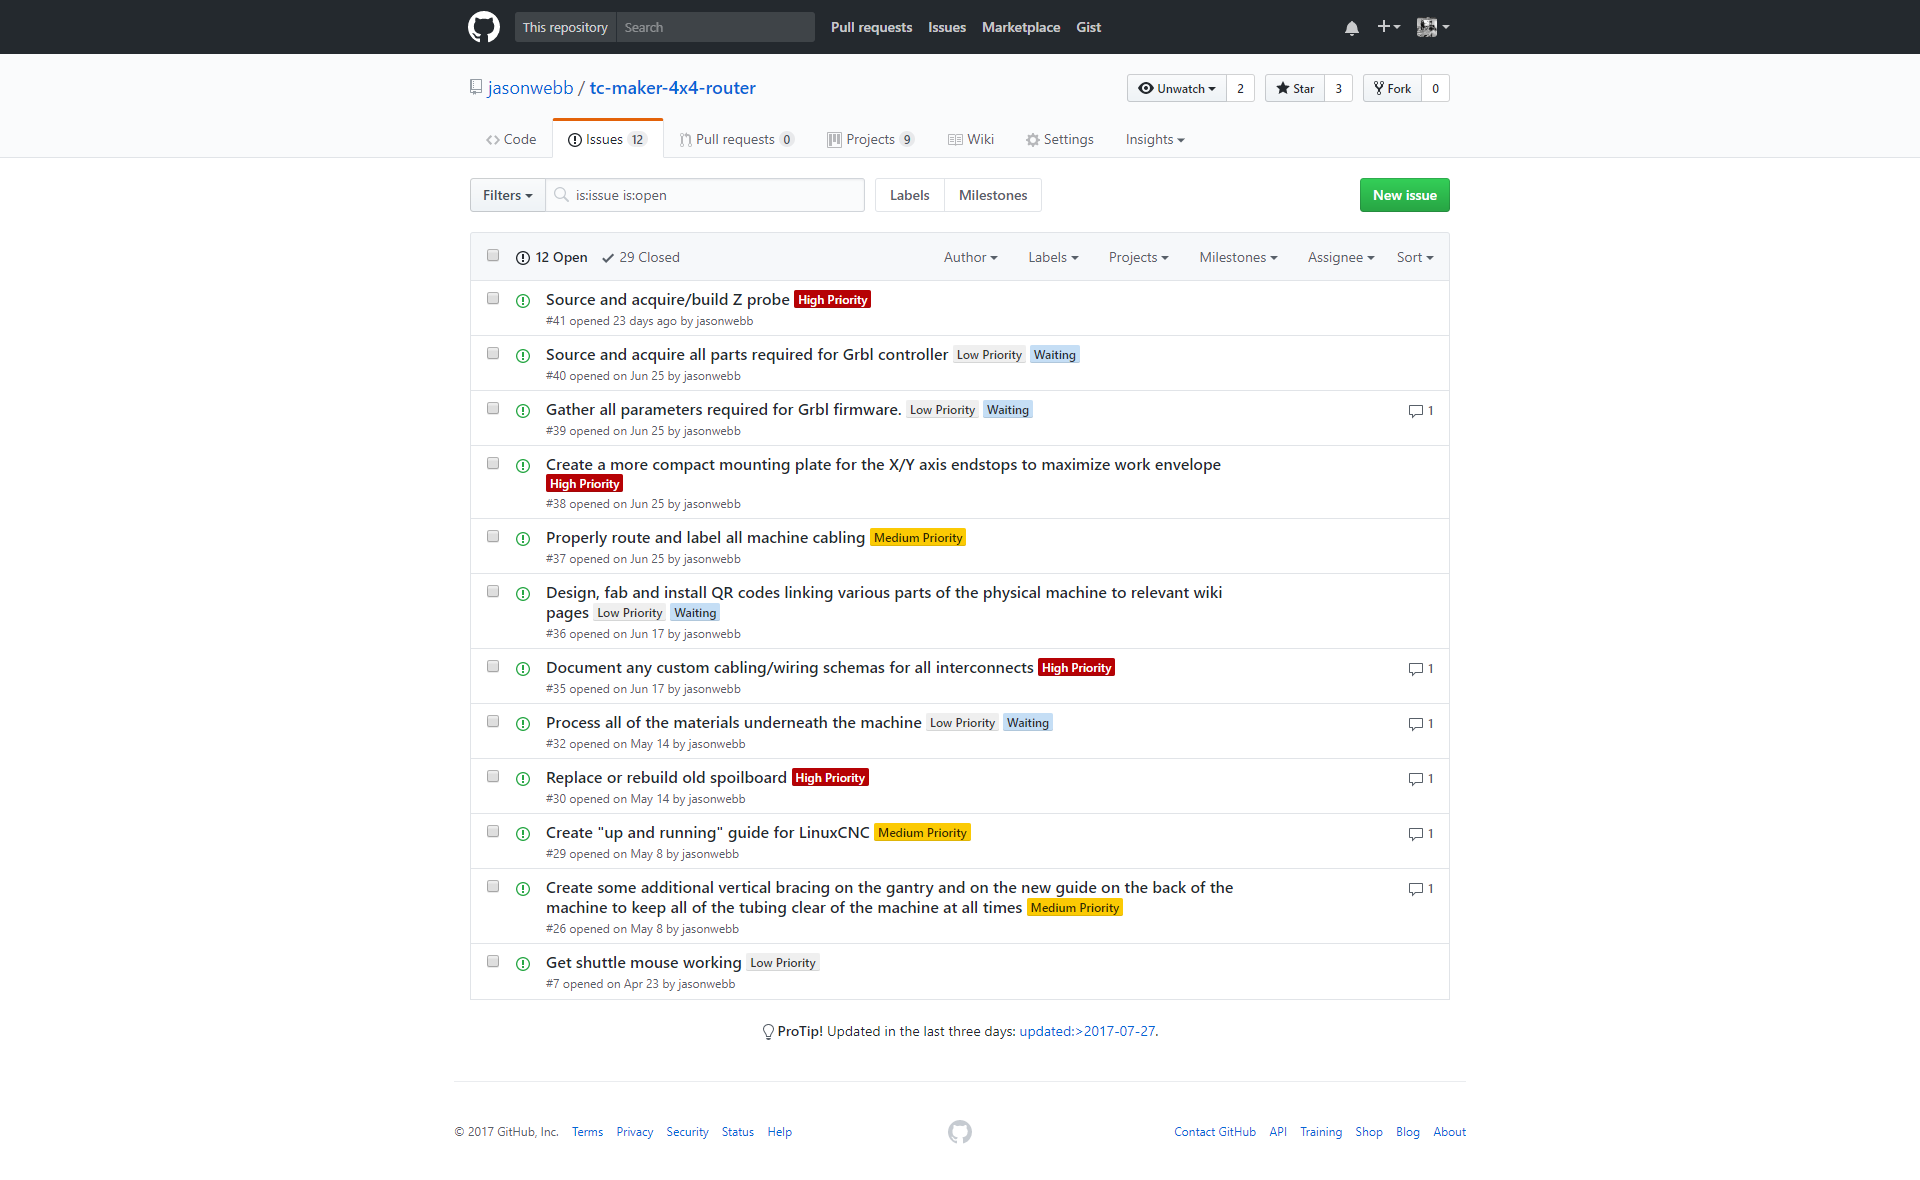1920x1180 pixels.
Task: Open the Sort dropdown
Action: coord(1415,257)
